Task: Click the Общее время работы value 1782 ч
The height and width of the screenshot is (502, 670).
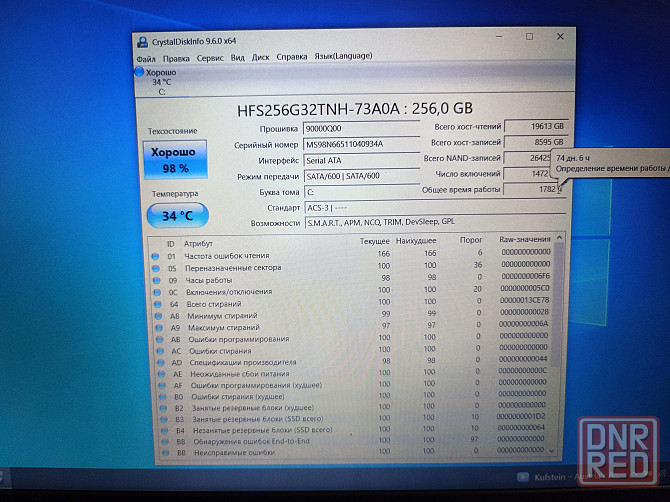Action: tap(535, 189)
